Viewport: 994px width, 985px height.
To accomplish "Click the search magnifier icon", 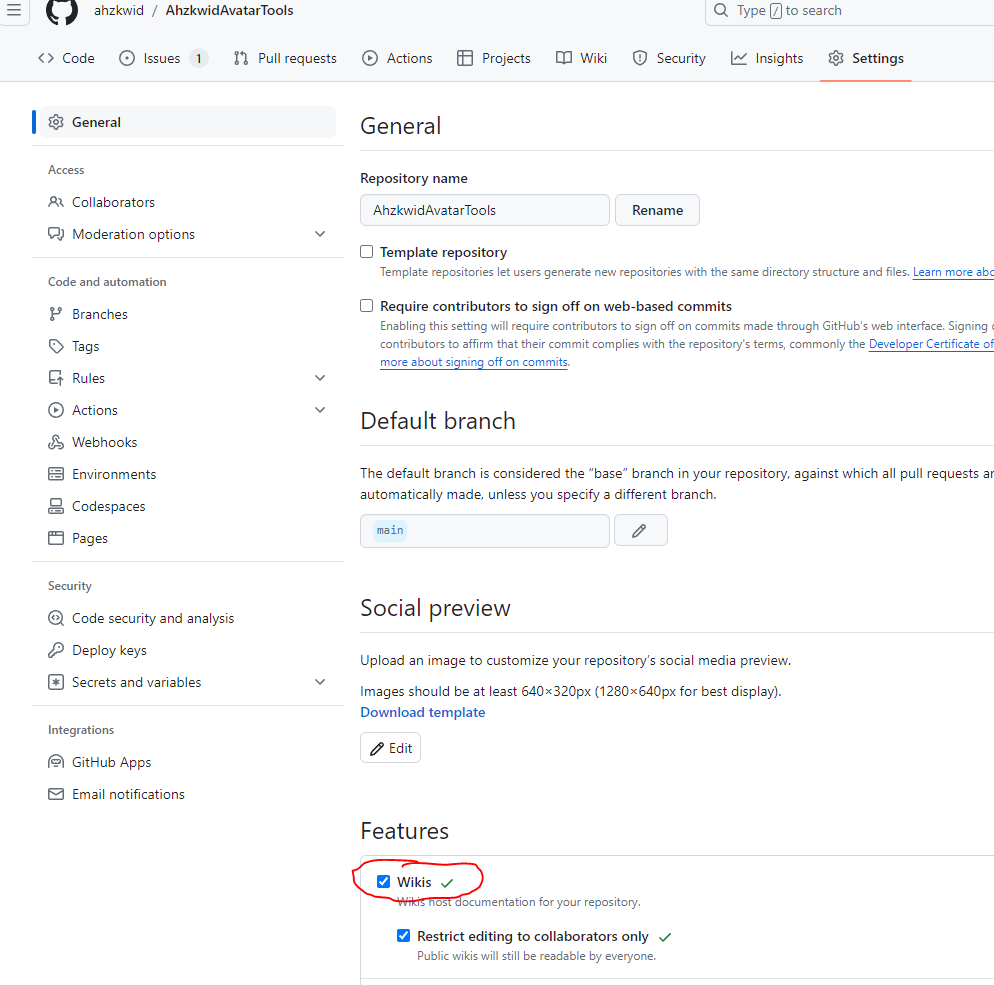I will pos(721,10).
